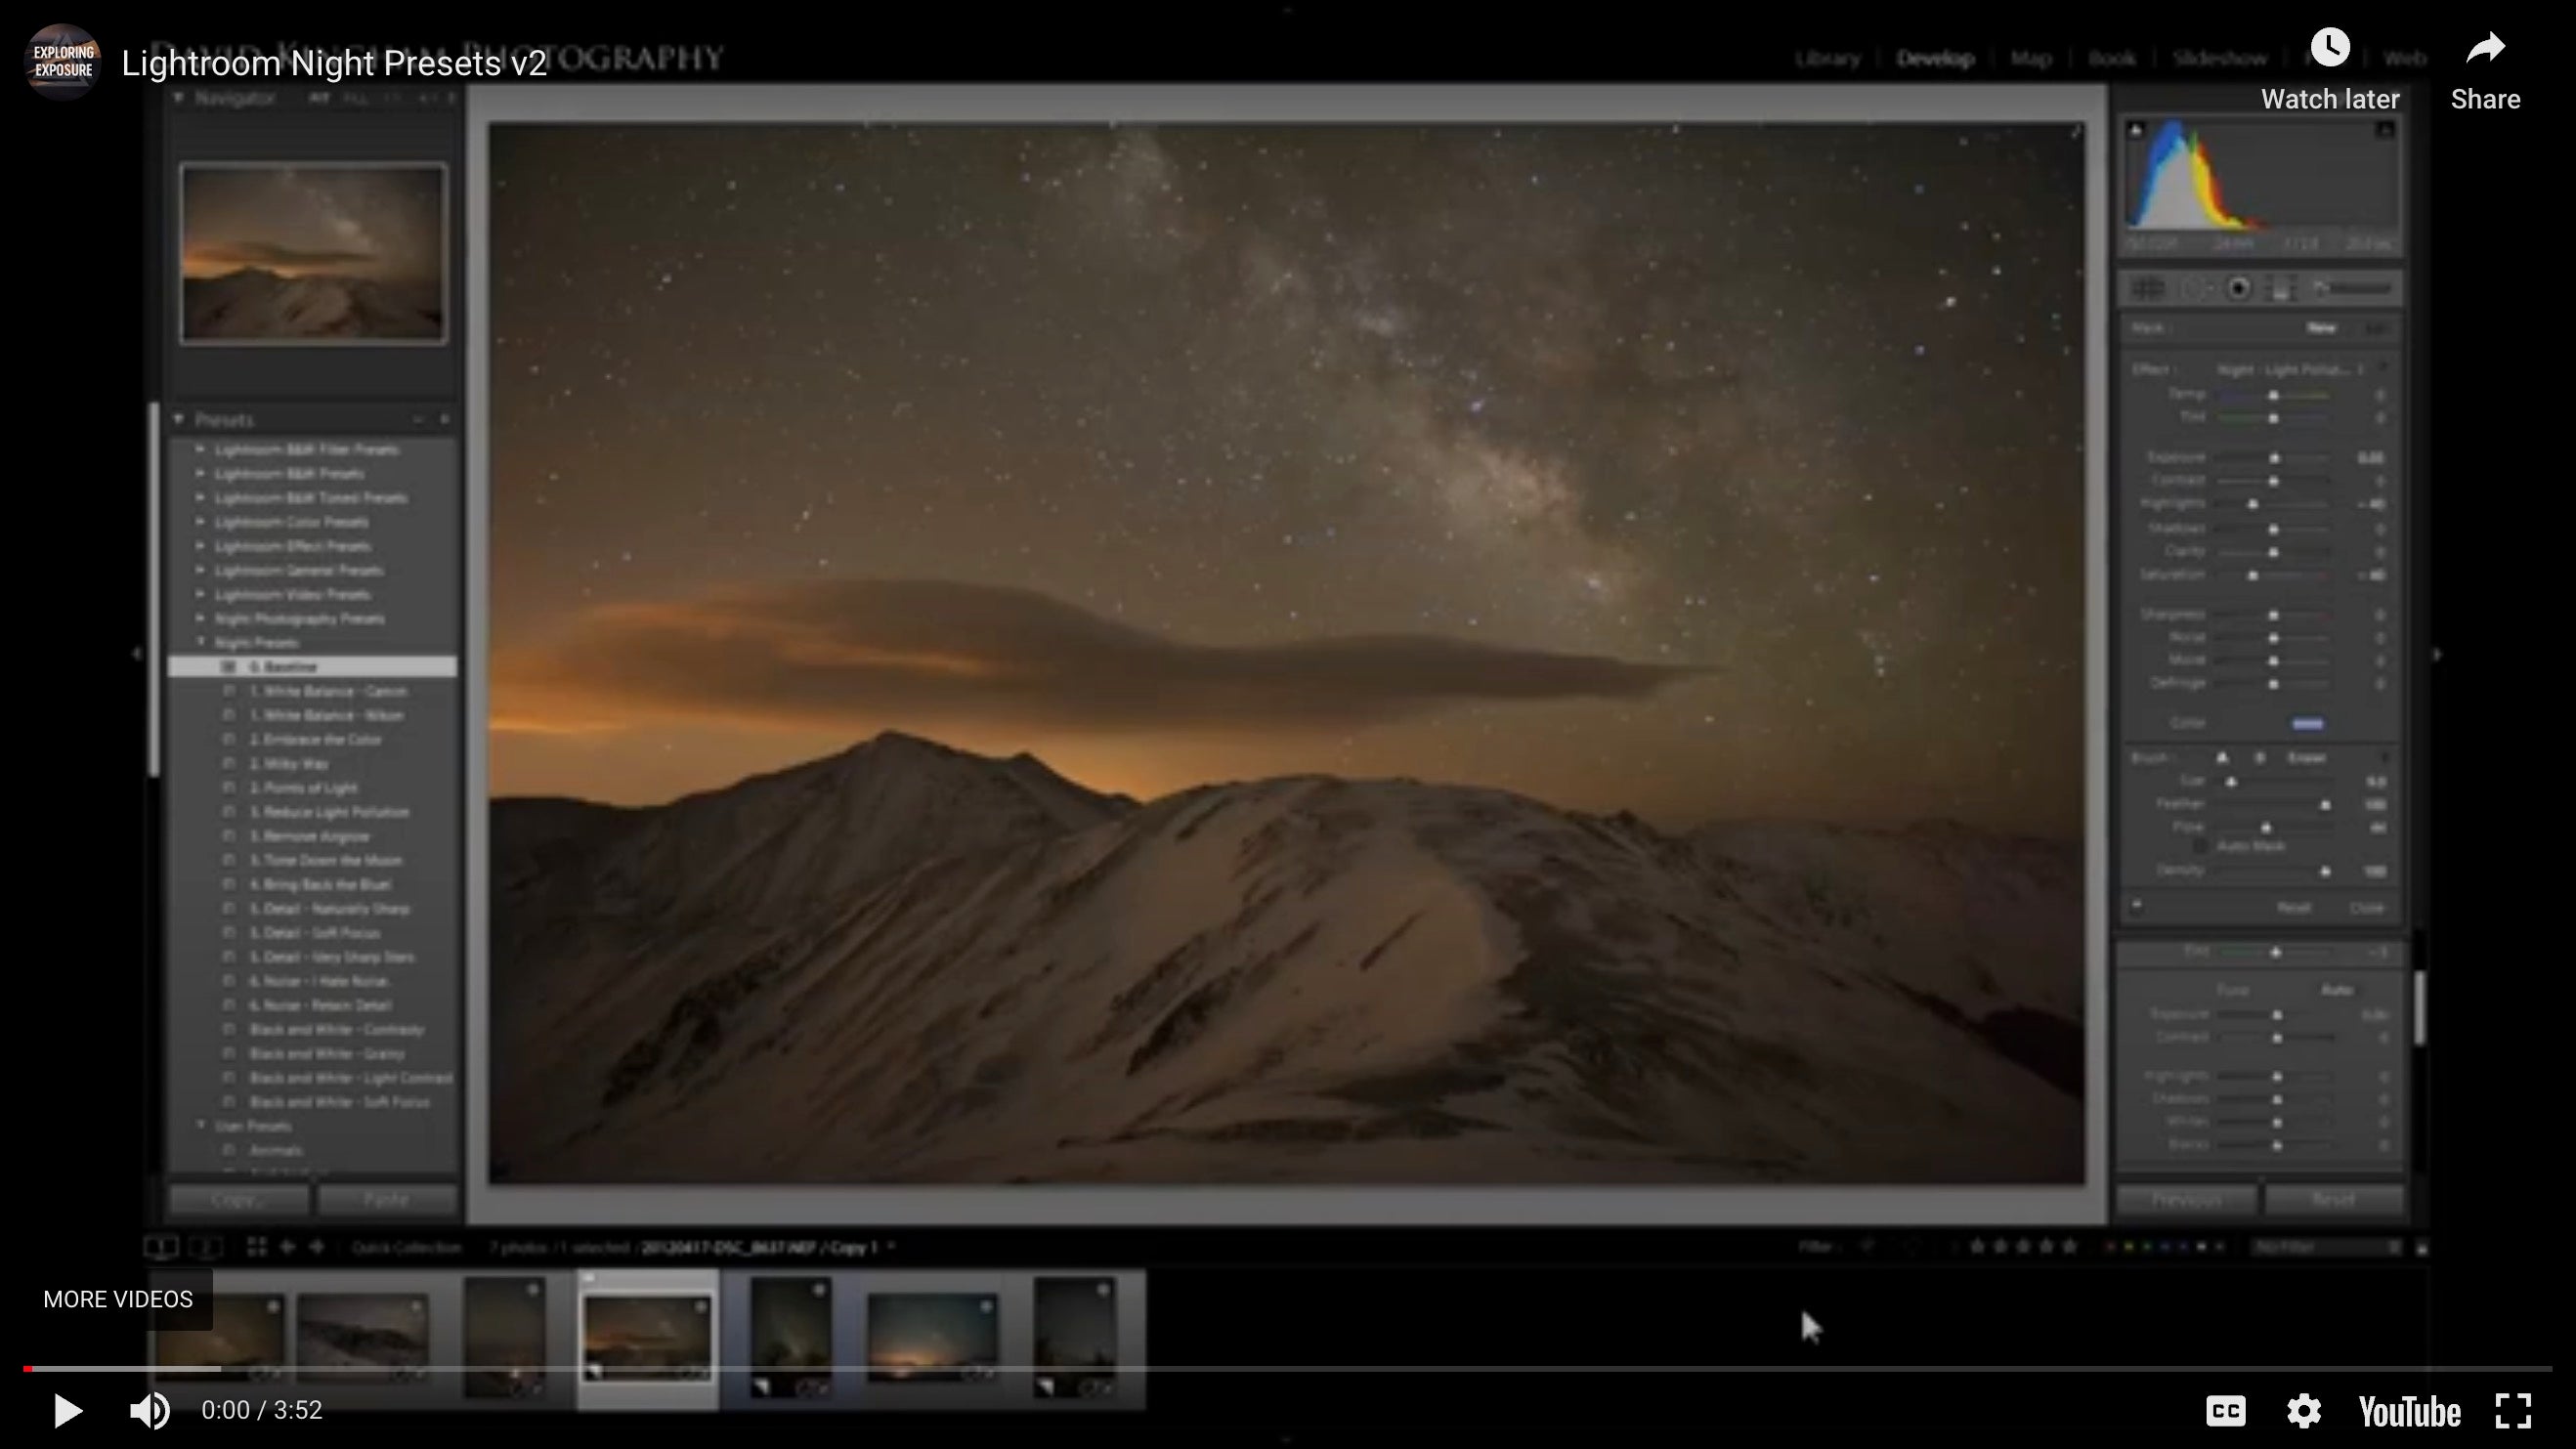Click the Copy... button
Screen dimensions: 2576x1449
click(239, 1198)
